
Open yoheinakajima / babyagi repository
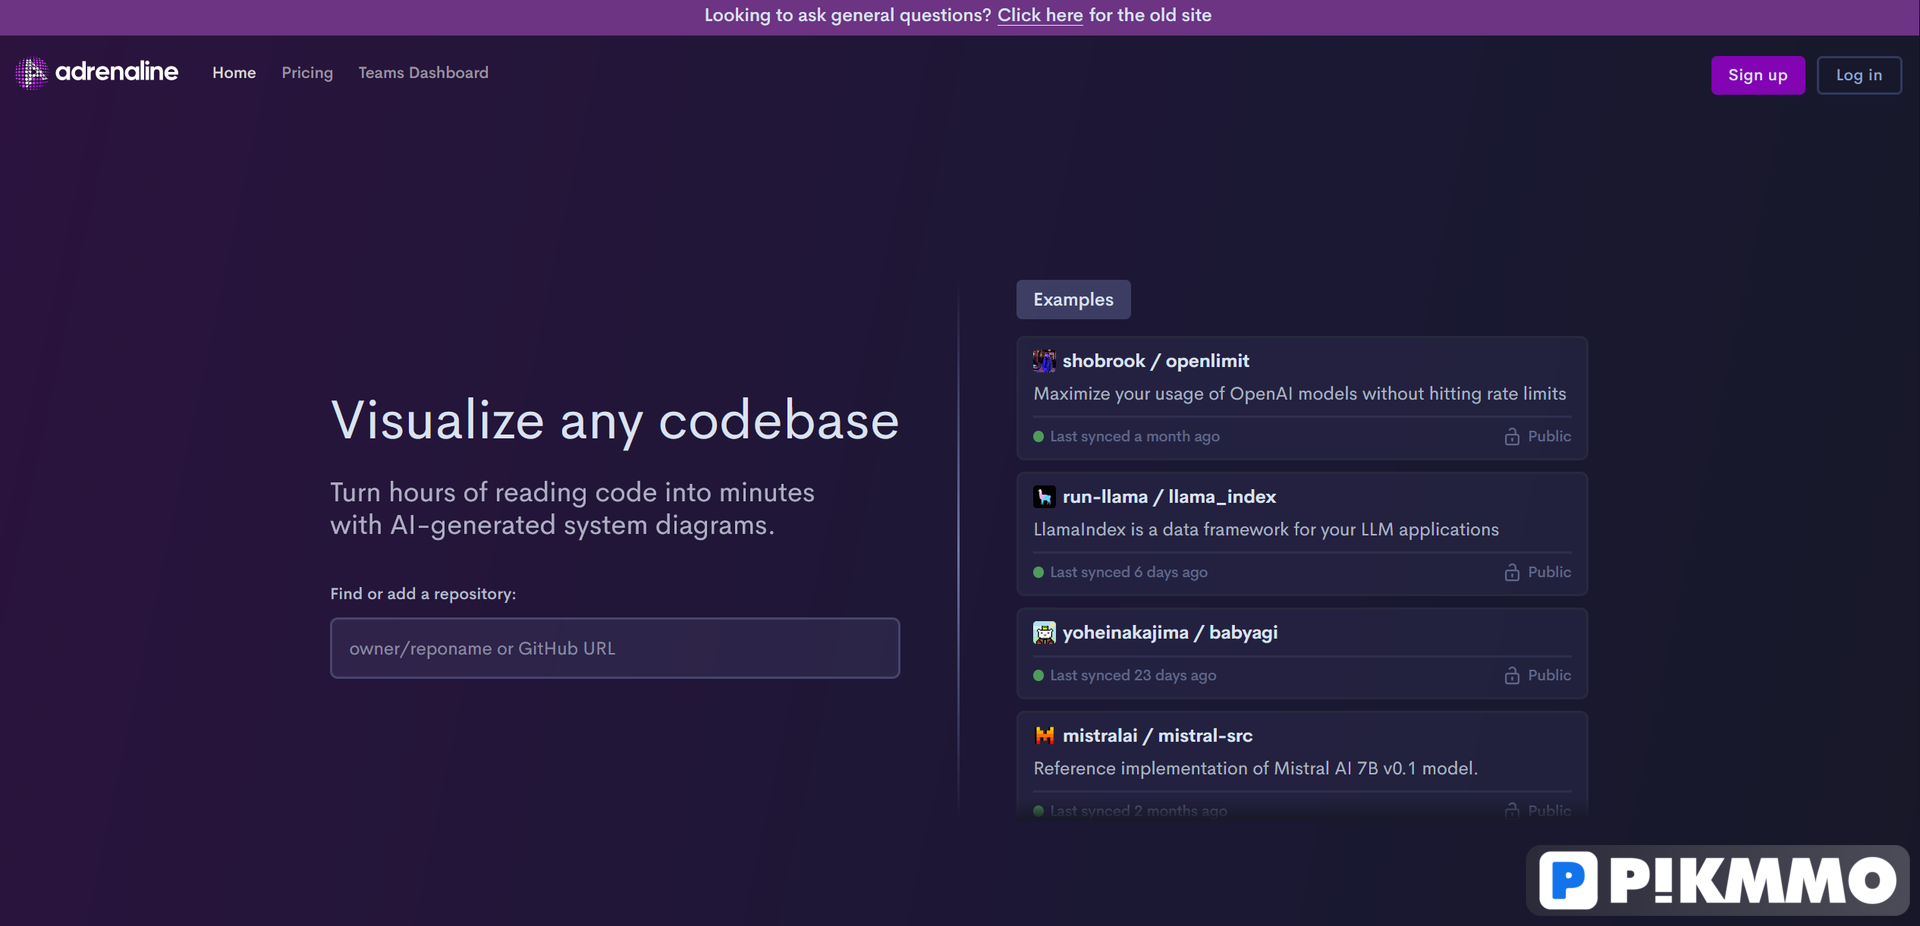click(1170, 633)
